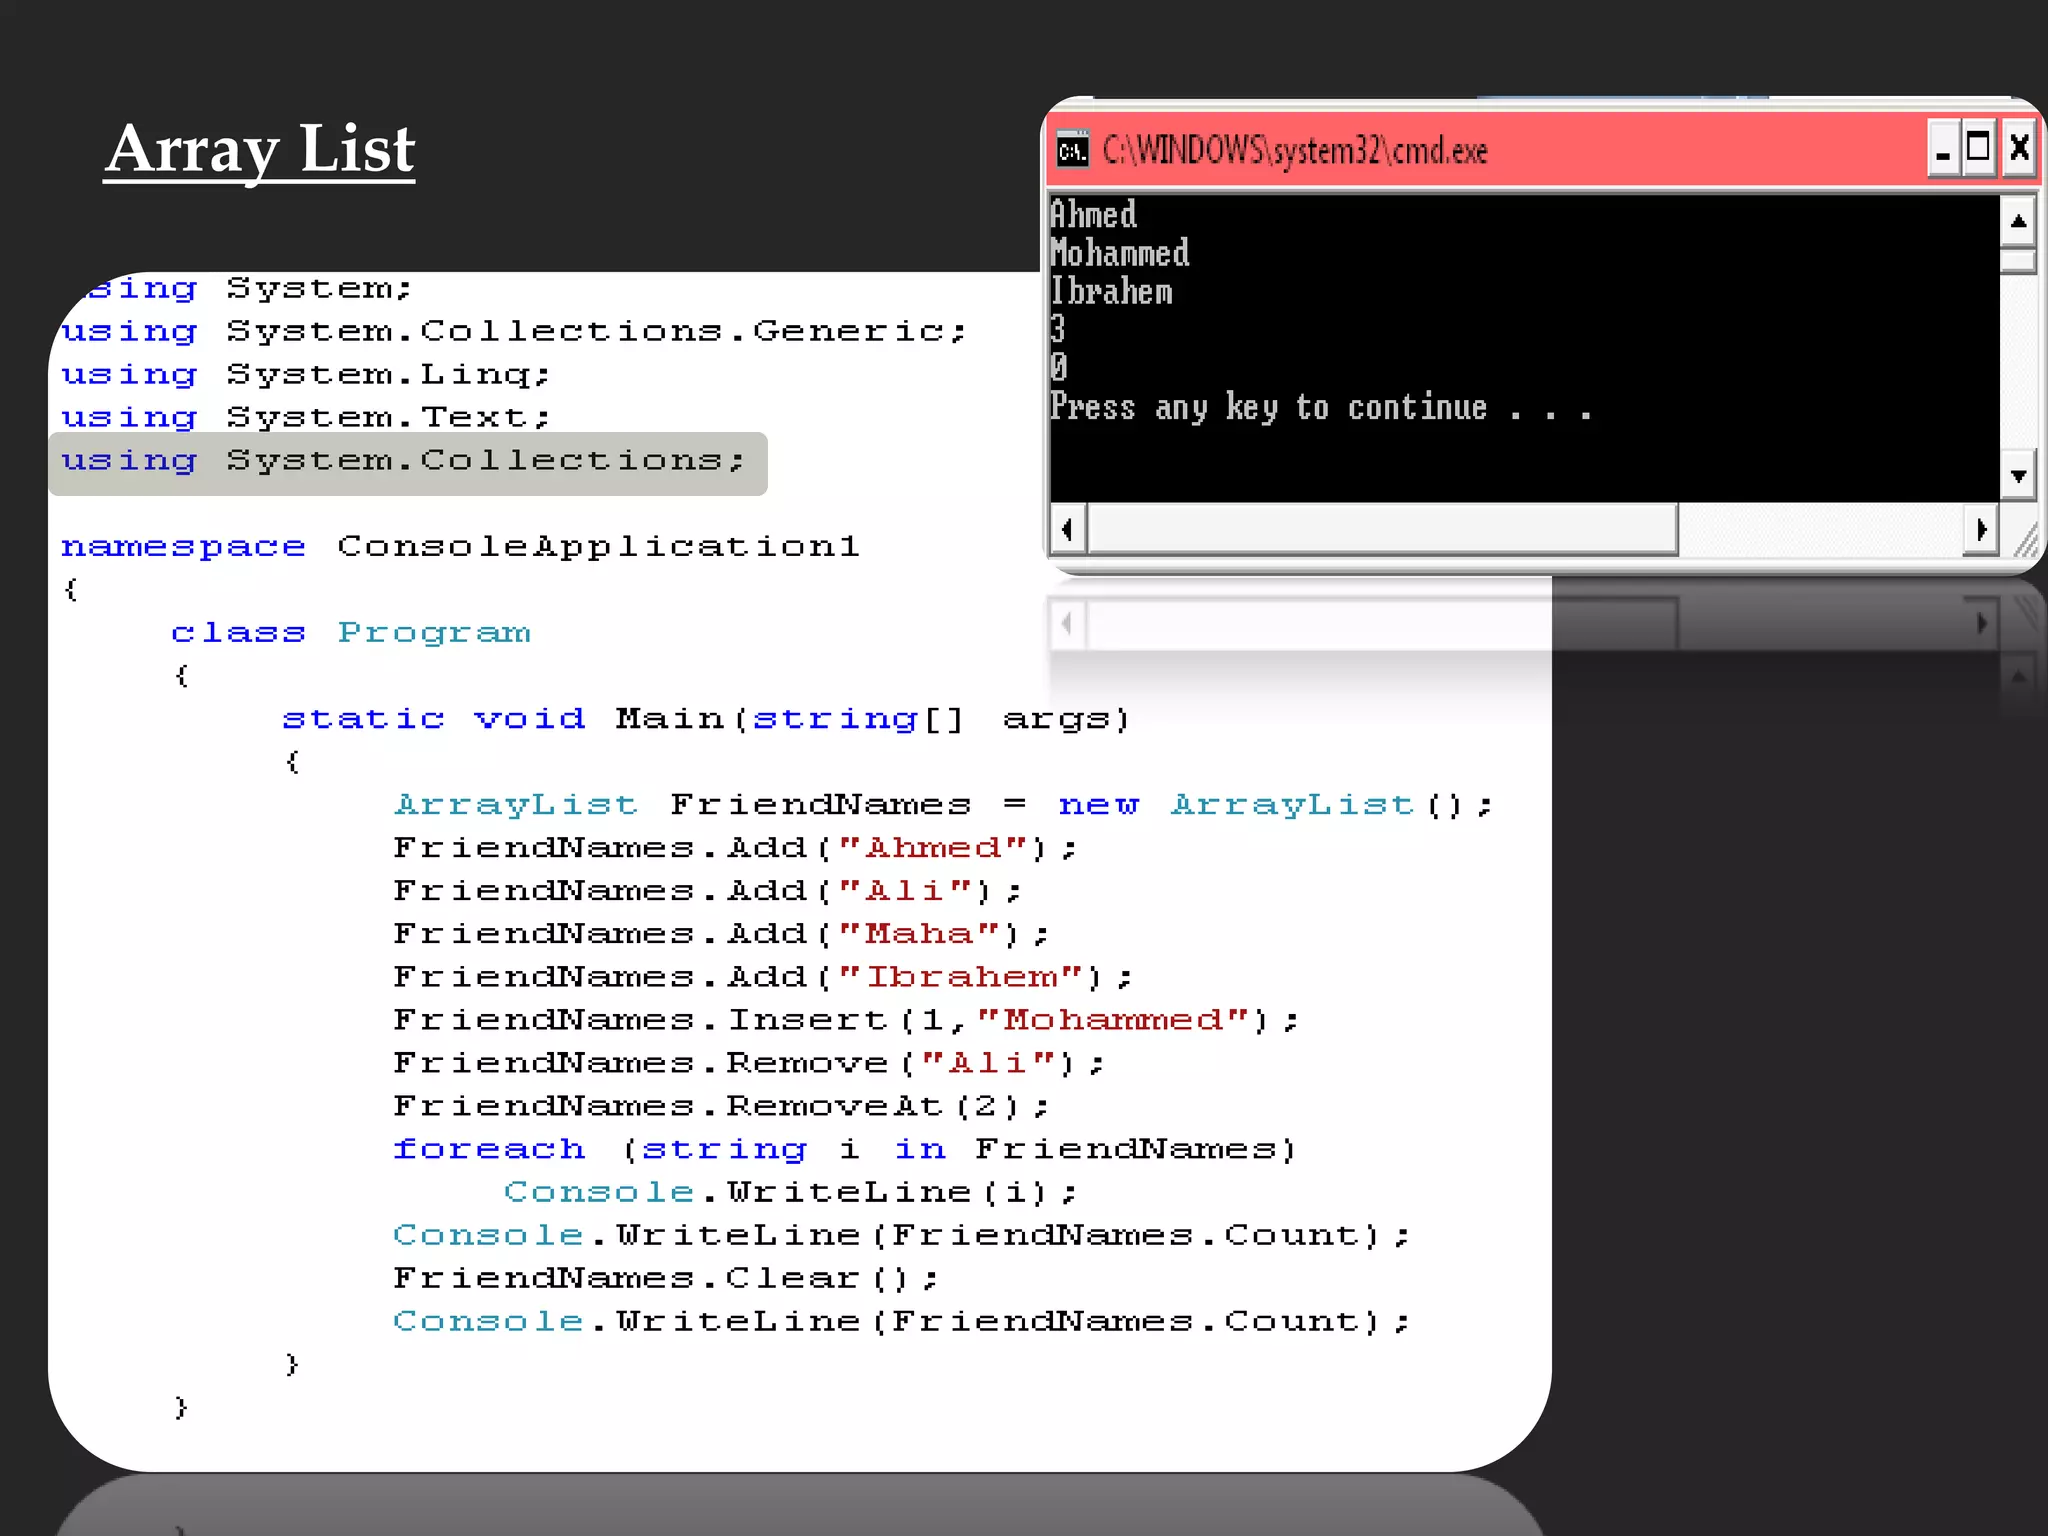Click 'Mohammed' in the console output

1119,252
